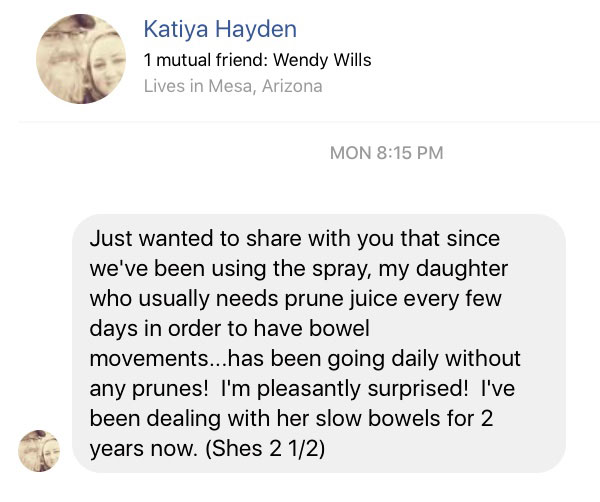Open Katiya Hayden's large profile picture
Image resolution: width=600 pixels, height=502 pixels.
coord(81,59)
